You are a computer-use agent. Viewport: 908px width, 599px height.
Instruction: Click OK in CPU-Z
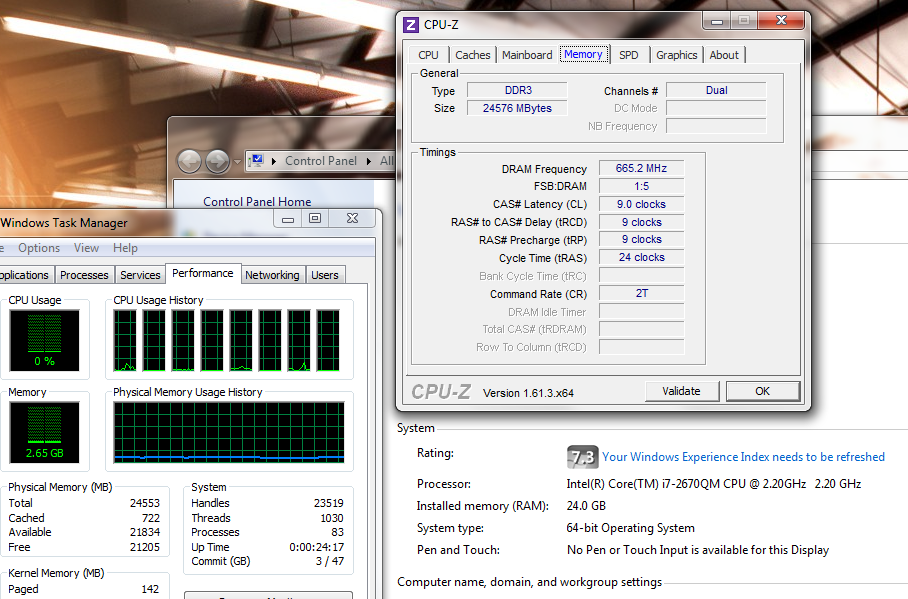(x=763, y=391)
